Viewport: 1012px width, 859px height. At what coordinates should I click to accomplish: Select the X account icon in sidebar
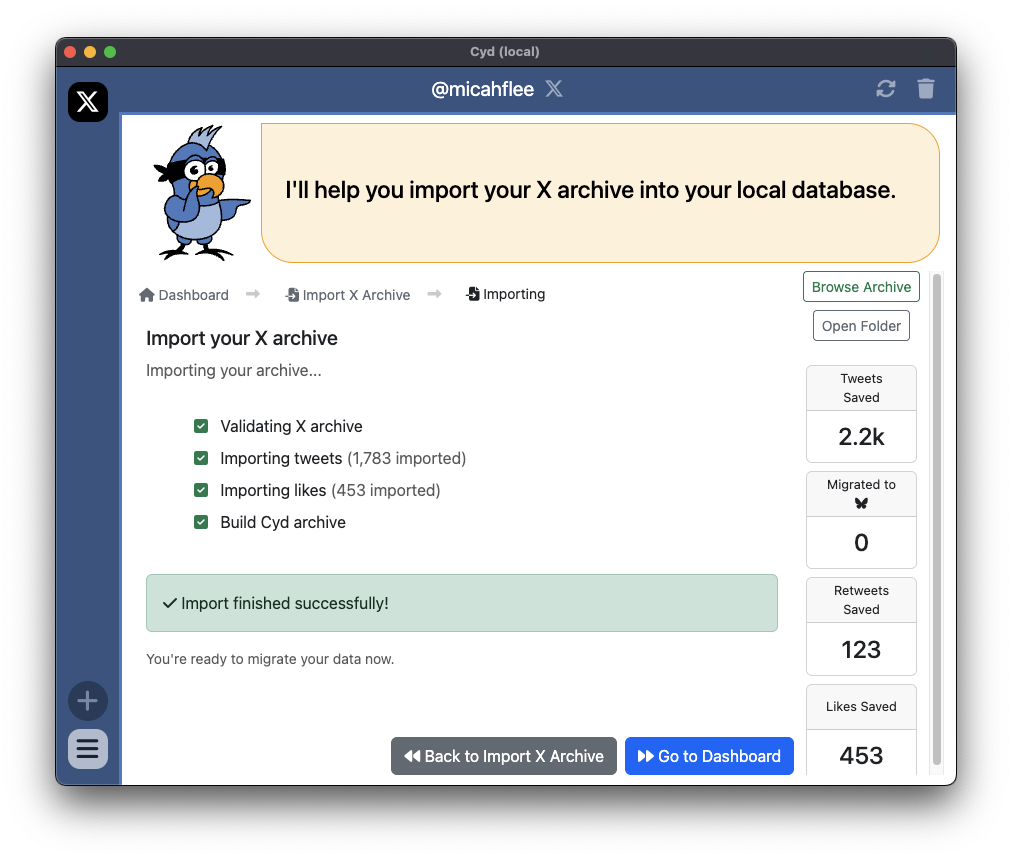(x=88, y=102)
